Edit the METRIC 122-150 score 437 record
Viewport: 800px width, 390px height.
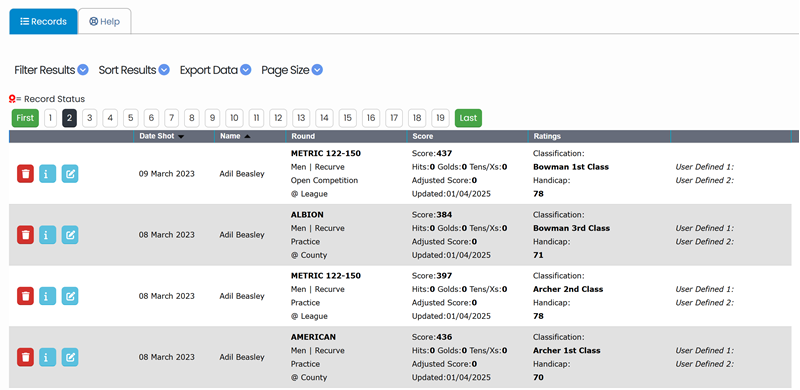coord(70,174)
